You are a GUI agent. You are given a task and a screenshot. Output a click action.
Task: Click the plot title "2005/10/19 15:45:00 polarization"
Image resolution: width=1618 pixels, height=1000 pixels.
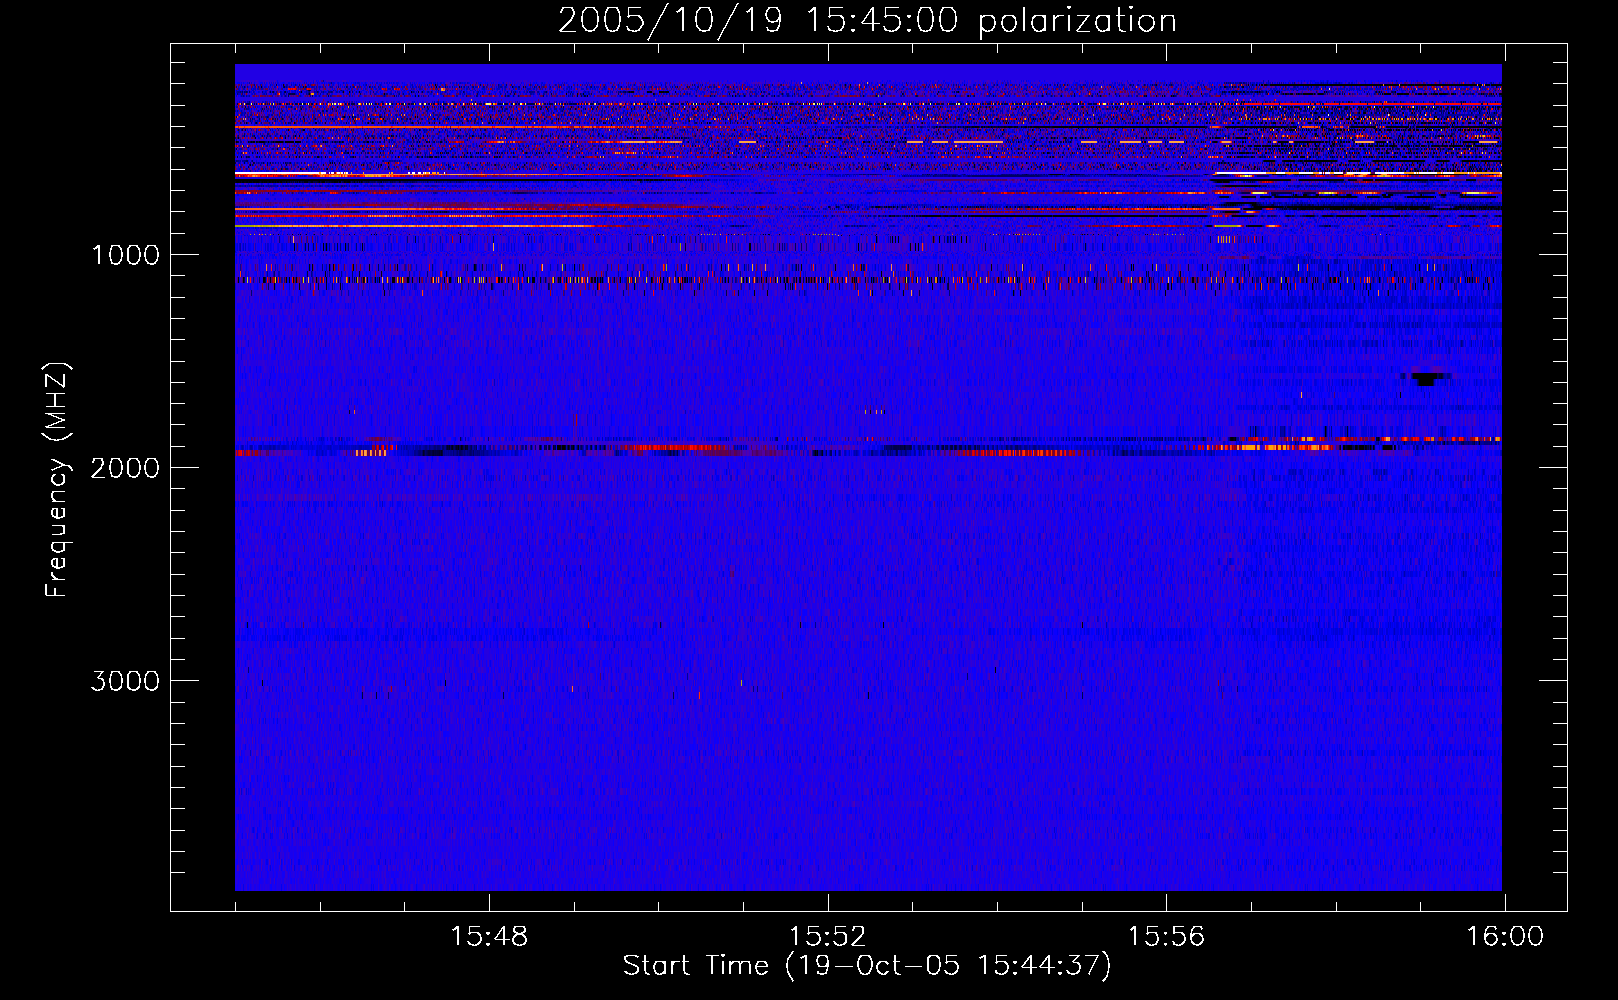point(867,21)
